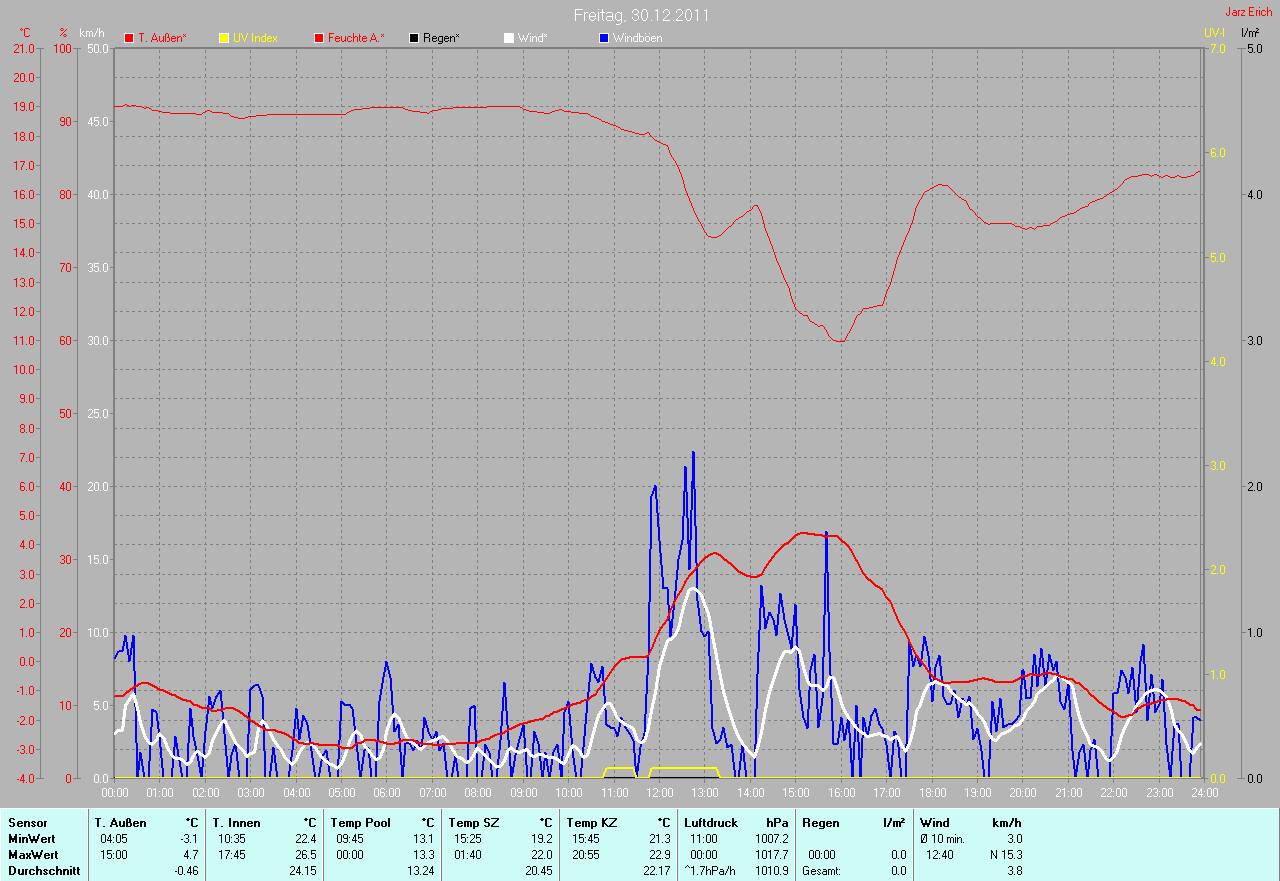Click the Temp SZ maximum time '01:40'

467,855
